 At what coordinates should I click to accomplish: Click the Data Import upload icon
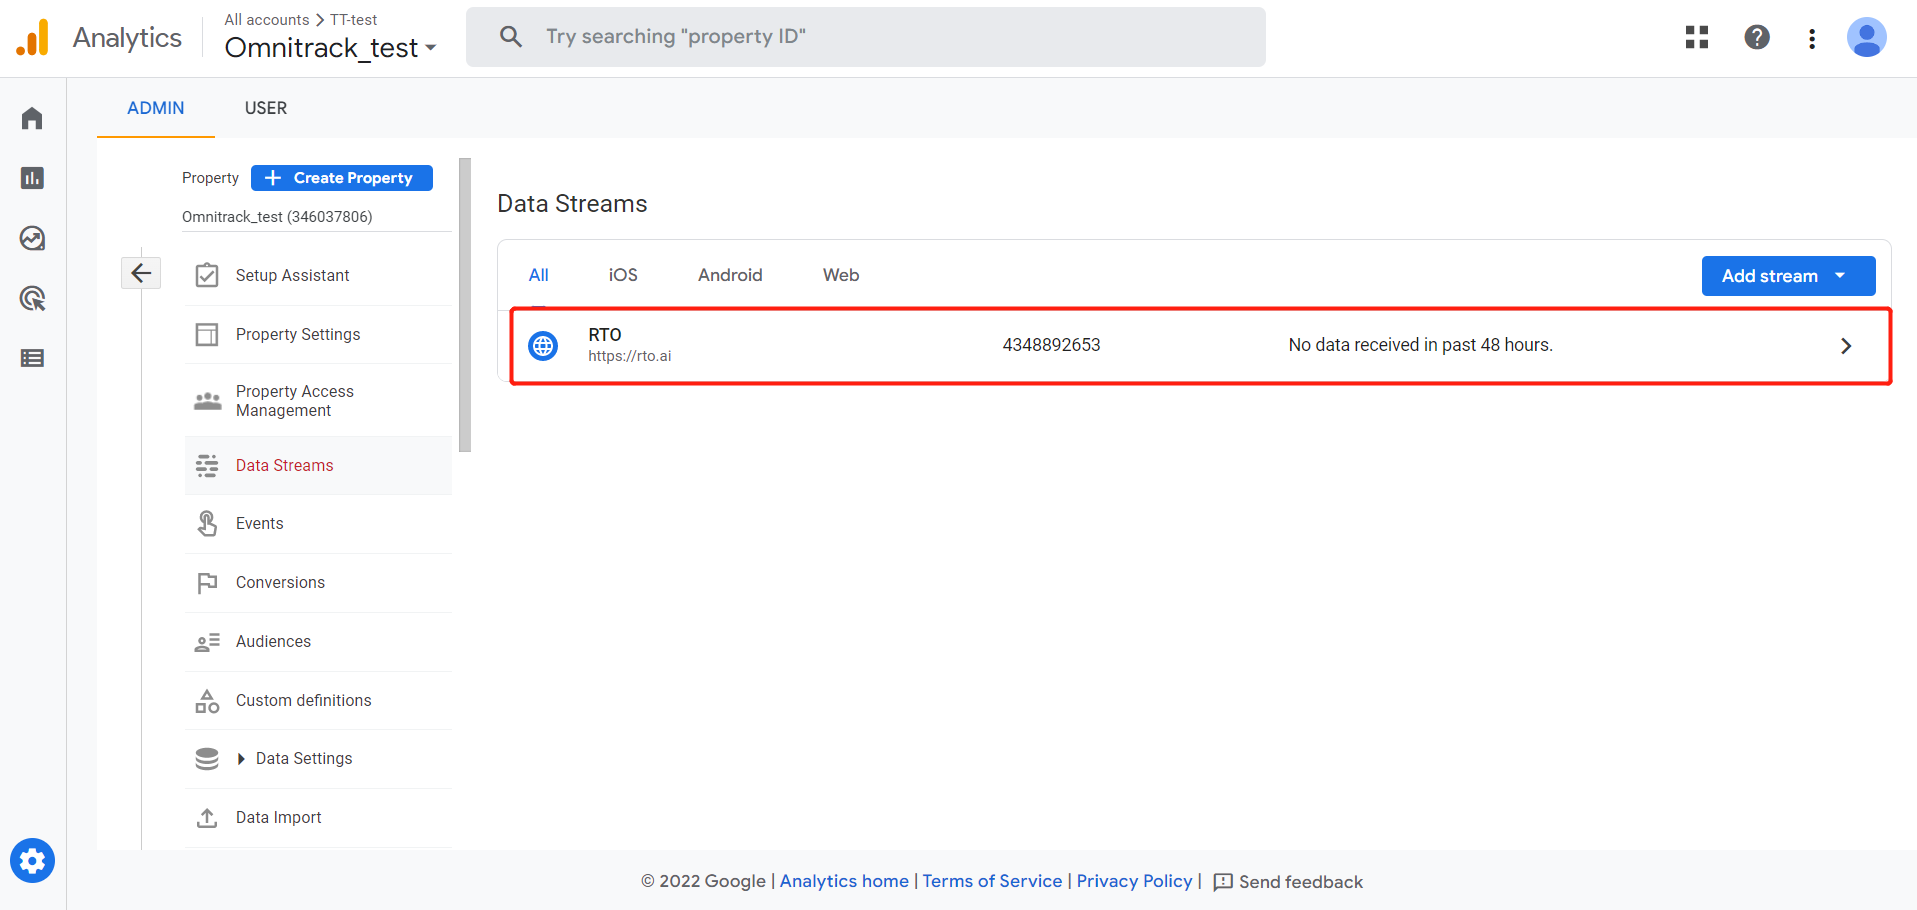coord(207,818)
